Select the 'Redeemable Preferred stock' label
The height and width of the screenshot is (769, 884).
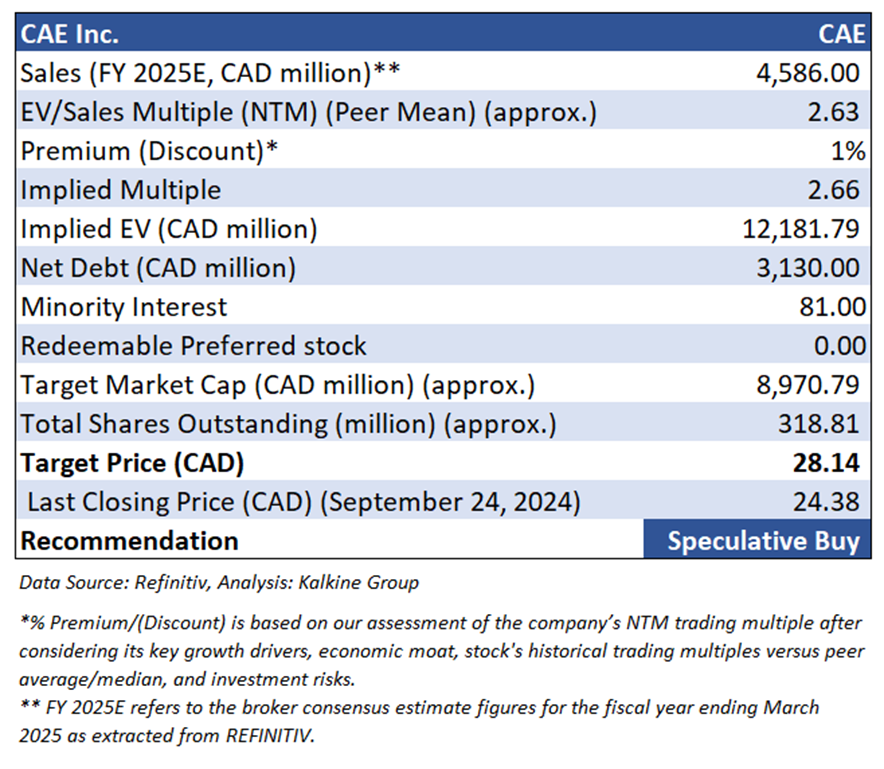[193, 346]
